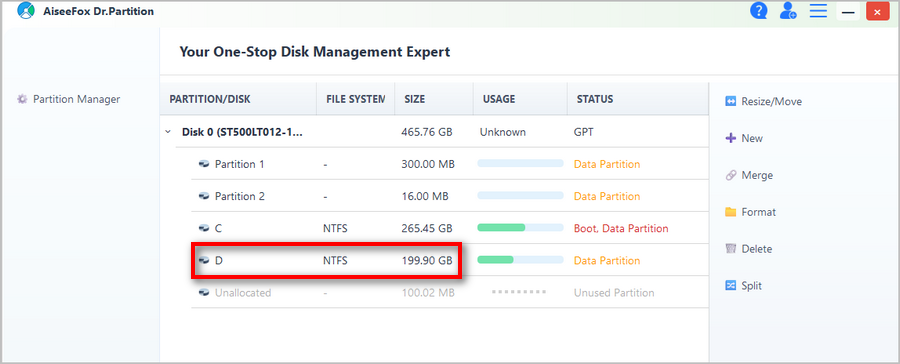This screenshot has height=364, width=900.
Task: Click the Unknown usage text
Action: (502, 132)
